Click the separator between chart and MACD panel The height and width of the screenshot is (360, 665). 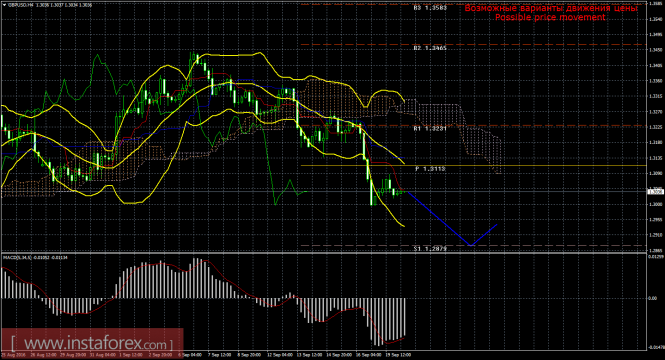[x=324, y=253]
